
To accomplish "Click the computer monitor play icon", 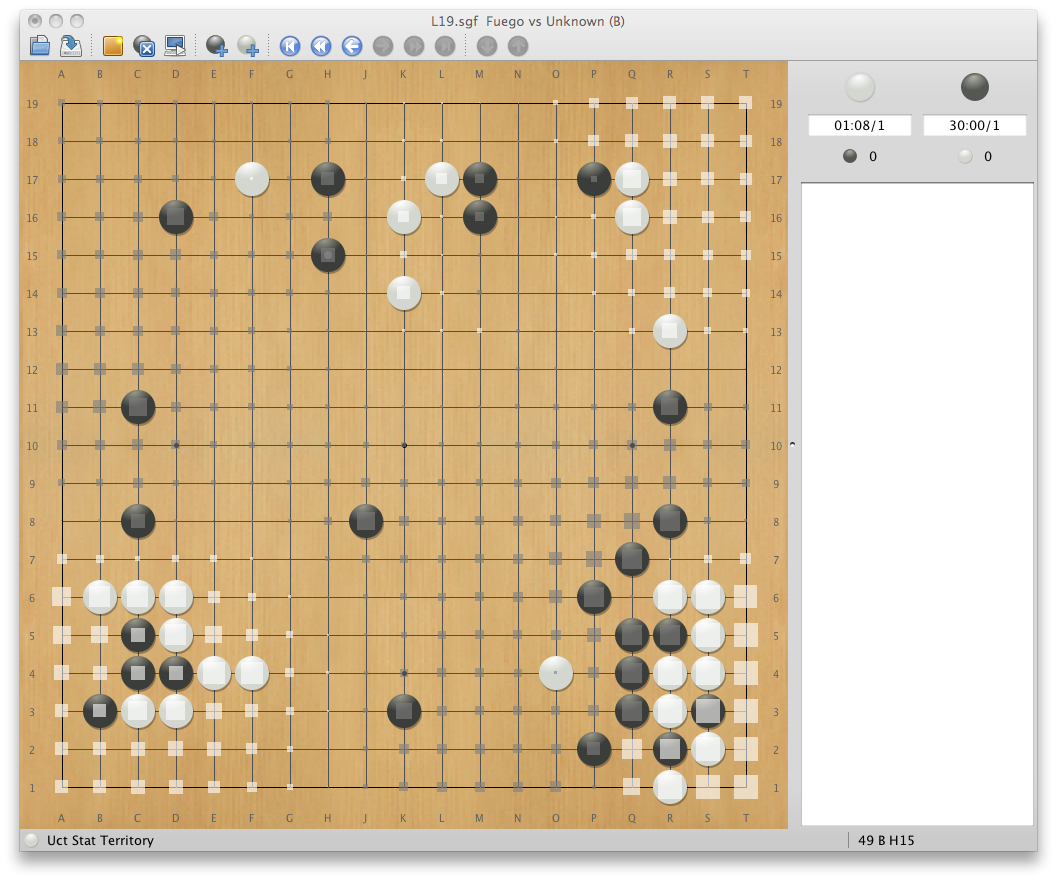I will point(175,45).
